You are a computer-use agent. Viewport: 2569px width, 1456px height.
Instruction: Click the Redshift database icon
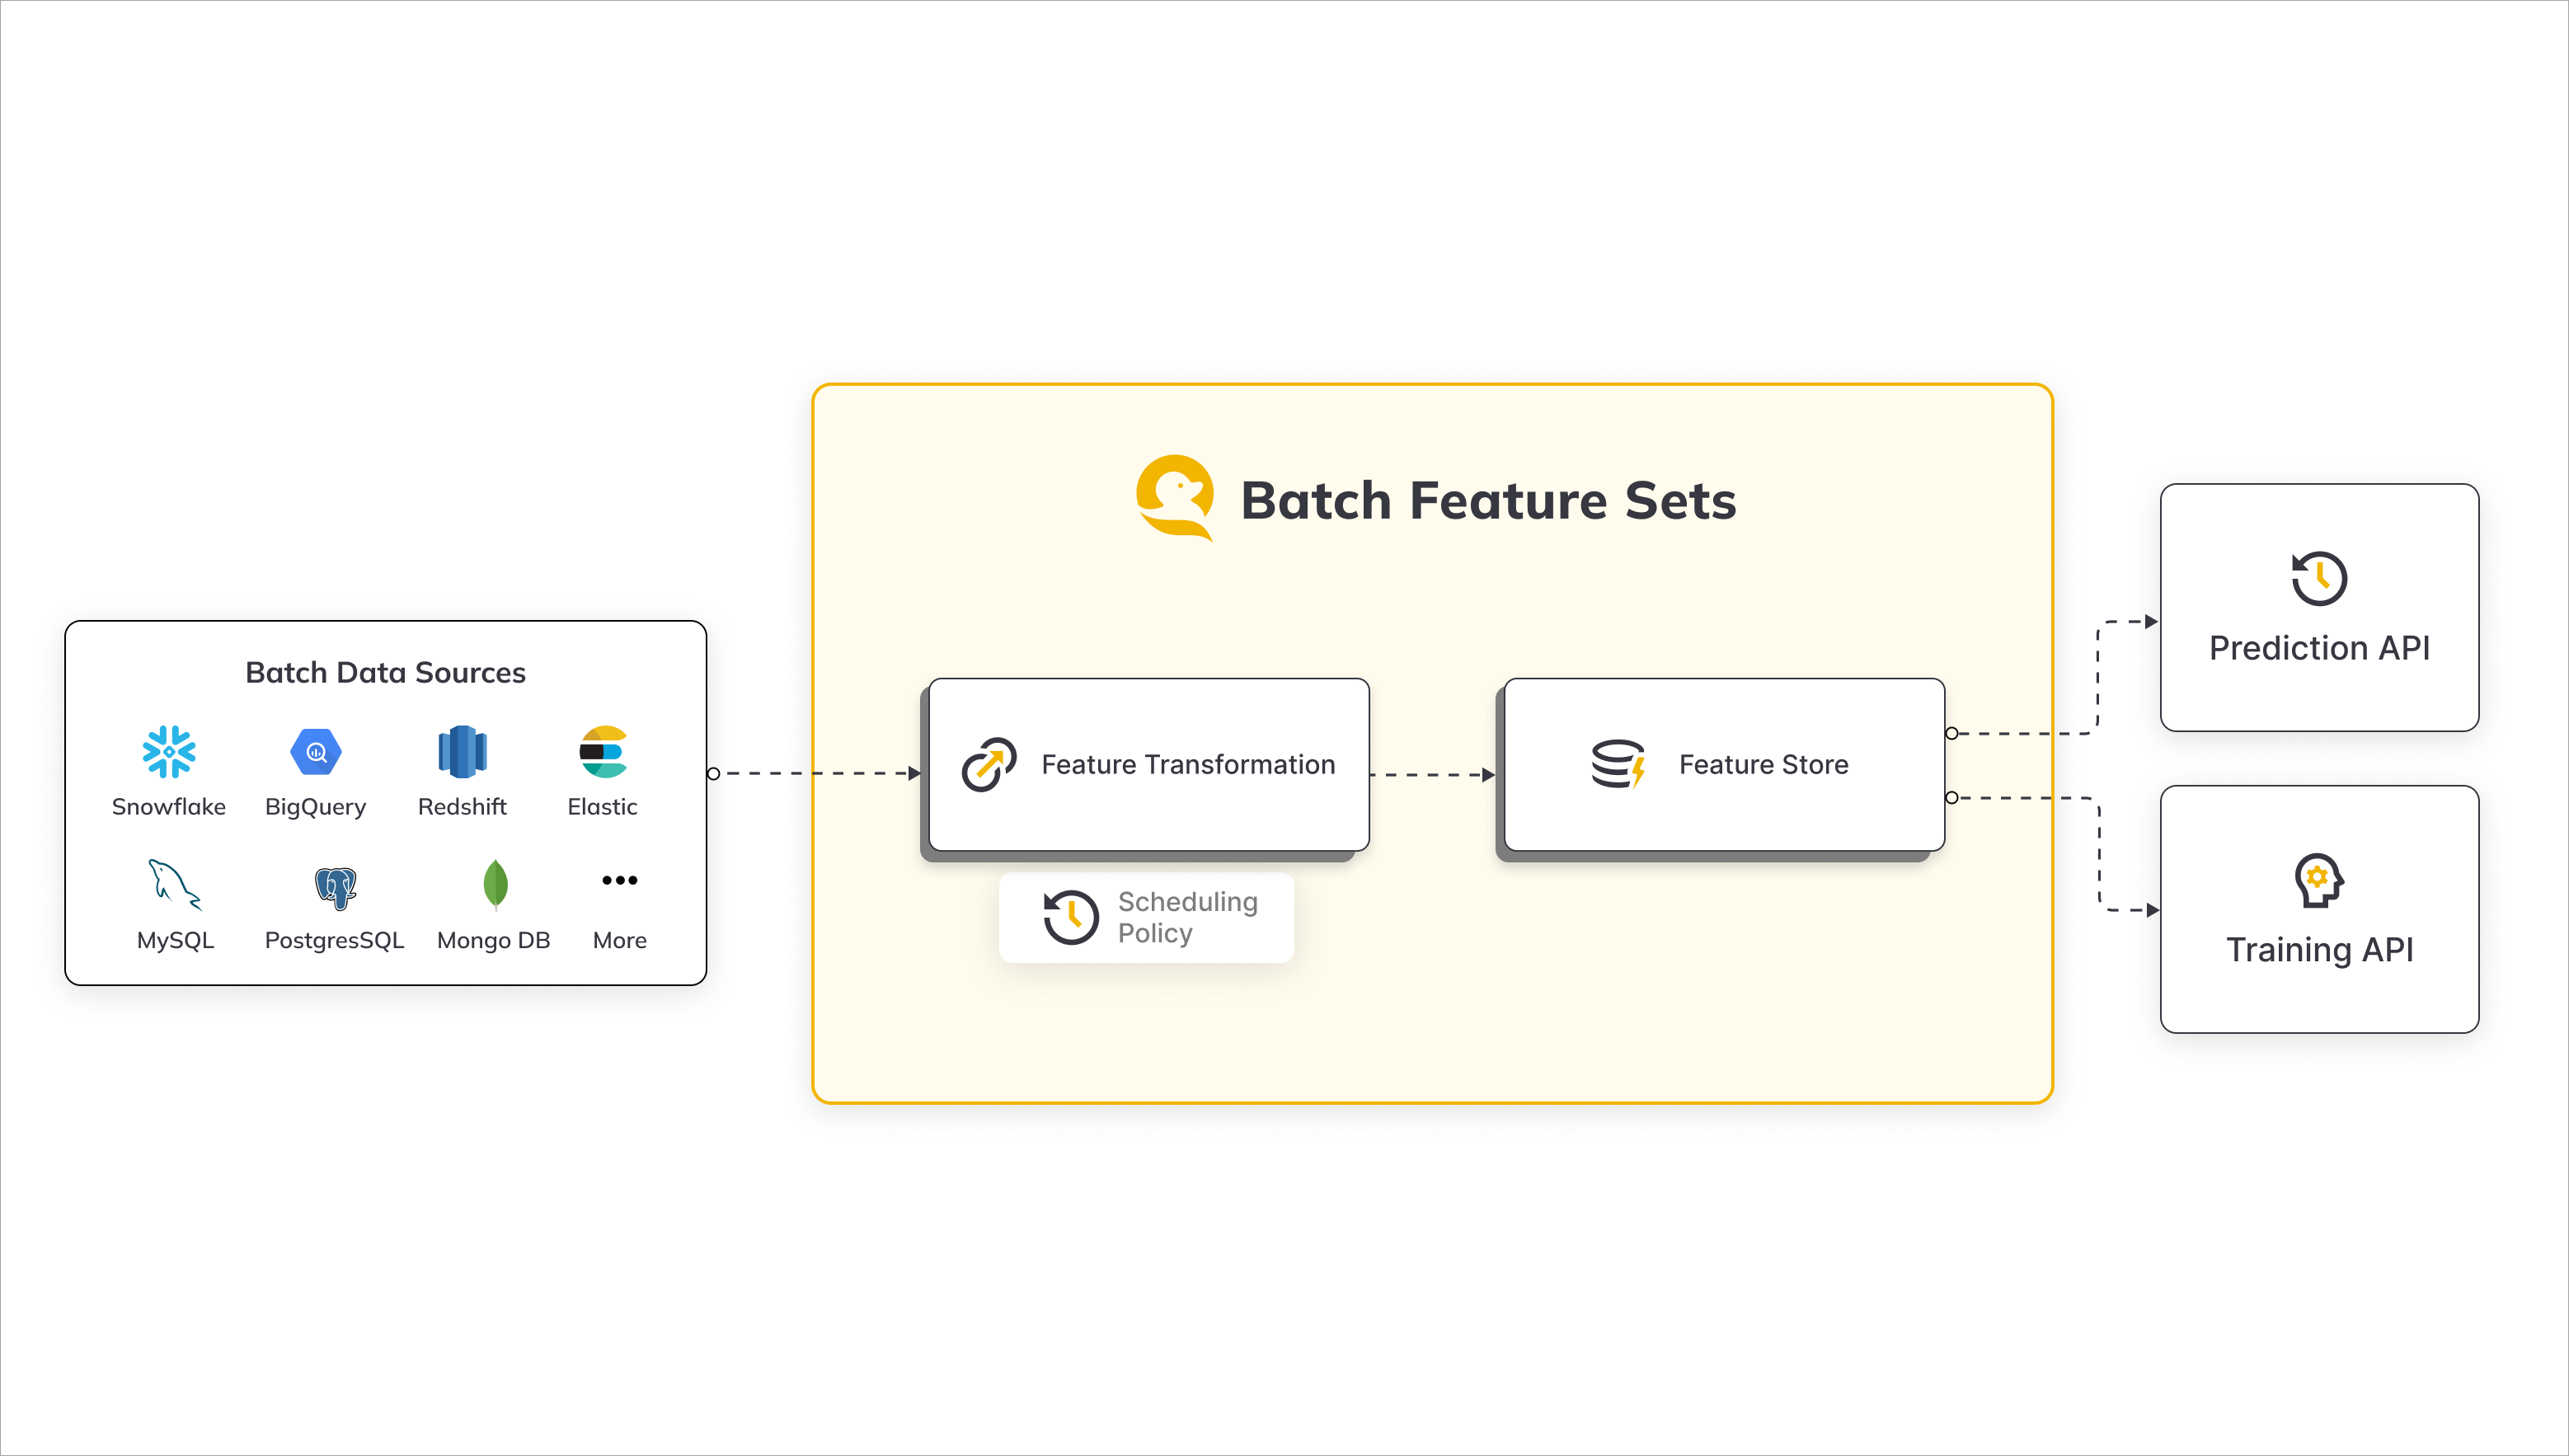[462, 752]
